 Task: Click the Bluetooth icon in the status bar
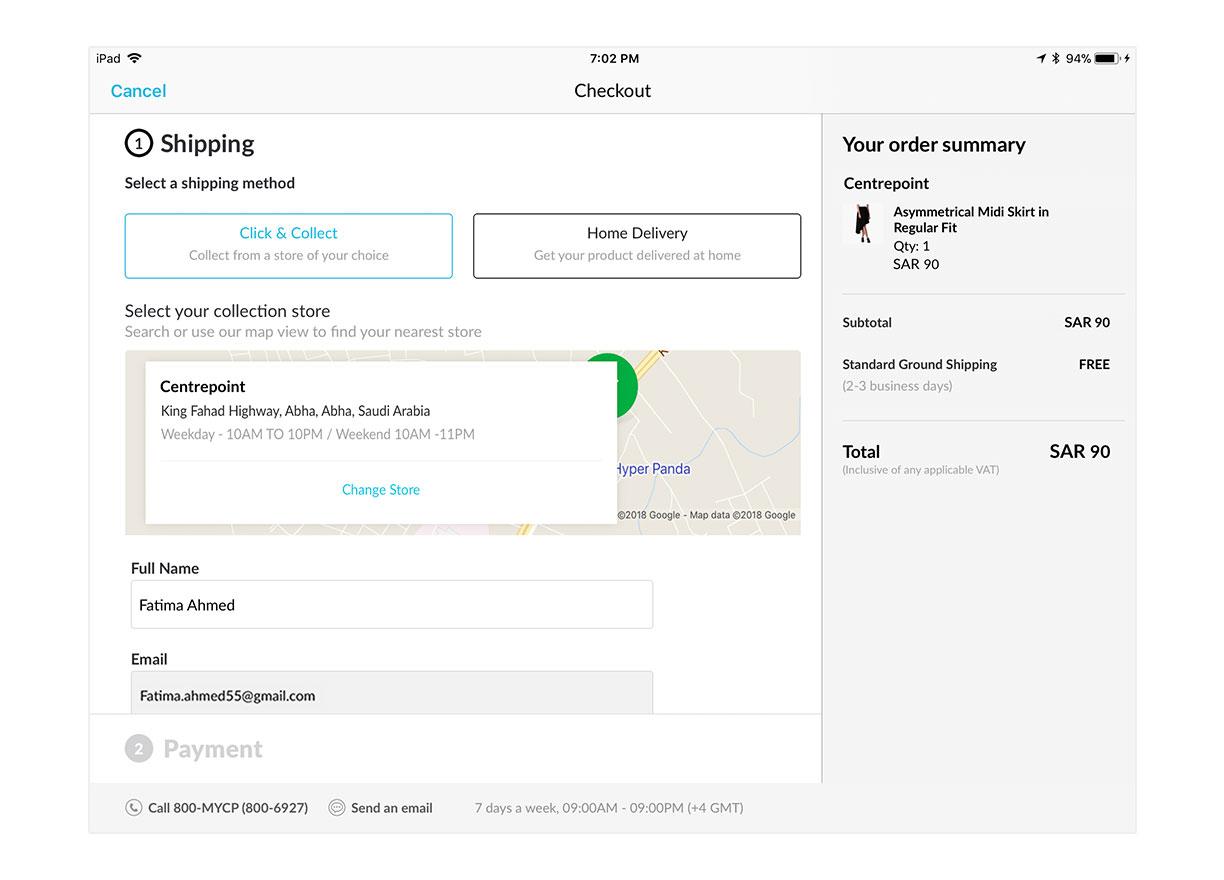[1055, 58]
